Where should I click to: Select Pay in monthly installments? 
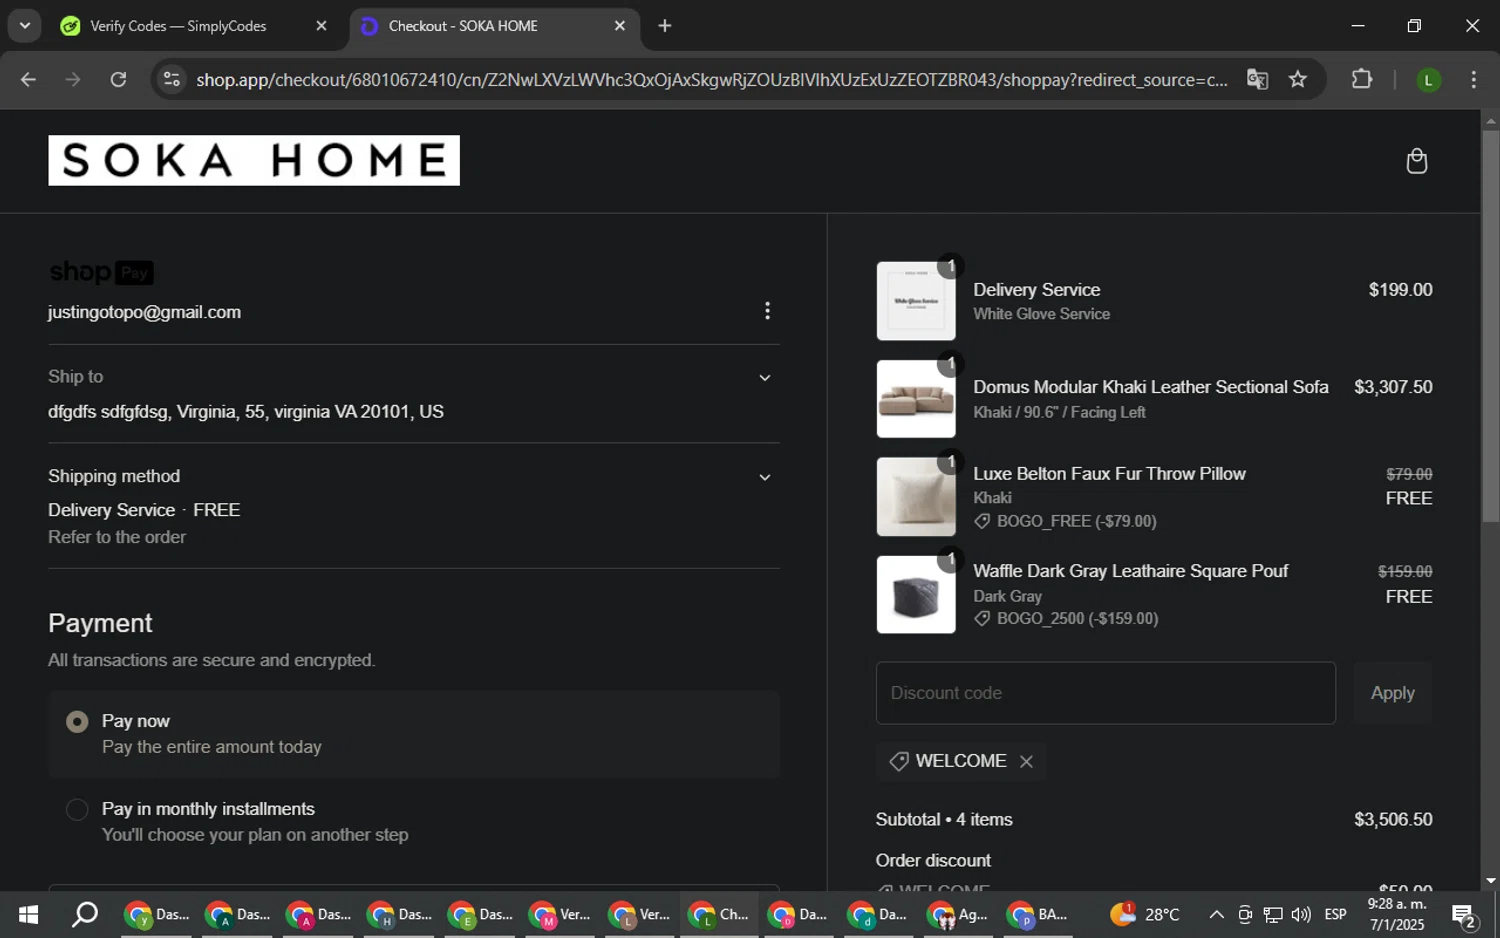point(77,810)
